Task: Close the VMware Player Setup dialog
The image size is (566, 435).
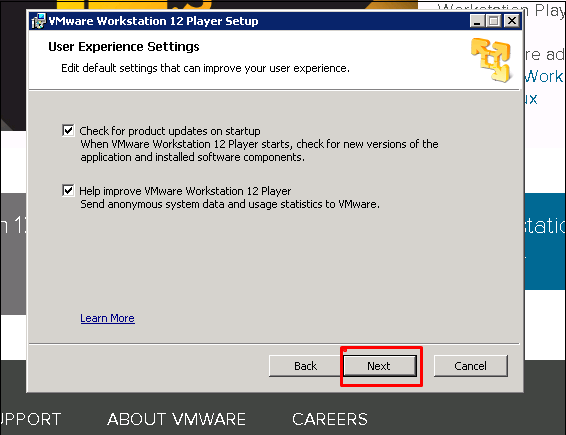Action: [x=512, y=21]
